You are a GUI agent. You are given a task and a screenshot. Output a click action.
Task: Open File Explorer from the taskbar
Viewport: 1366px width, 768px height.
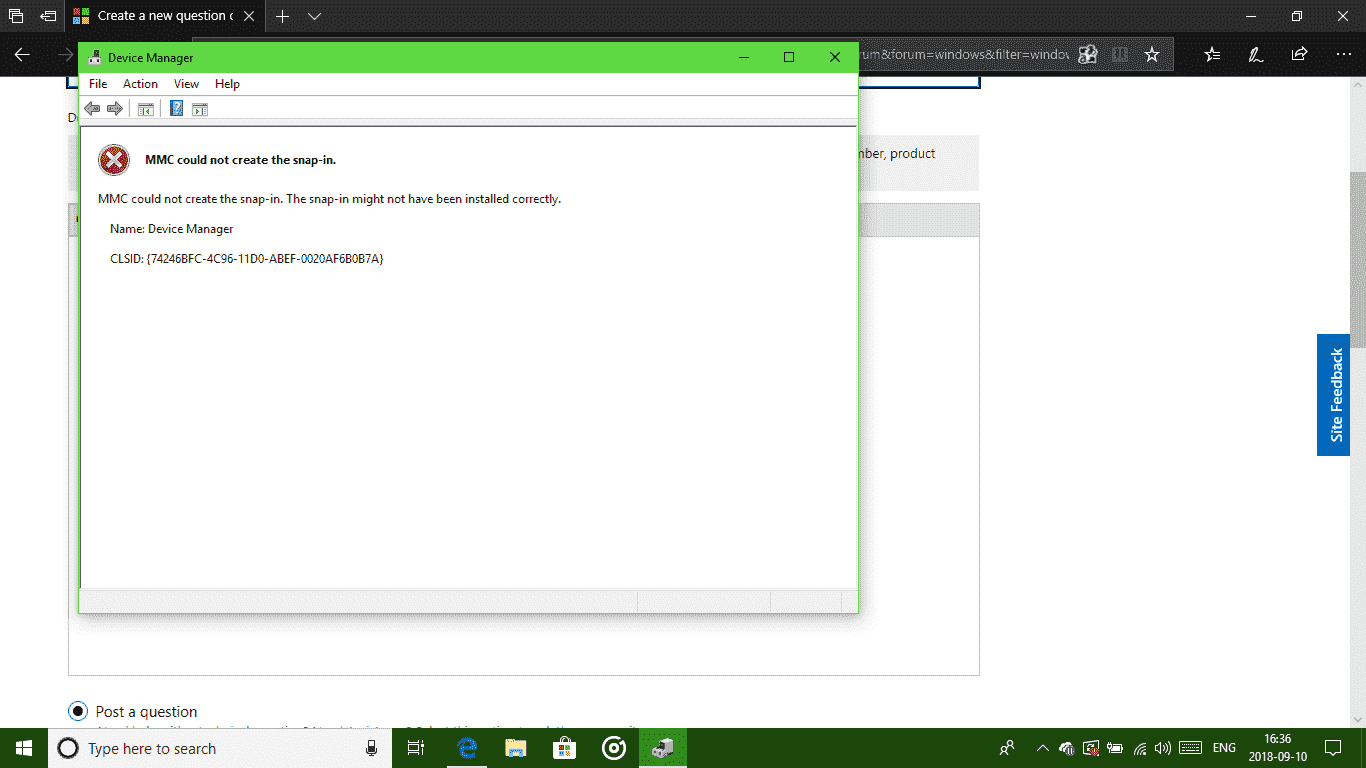[516, 748]
